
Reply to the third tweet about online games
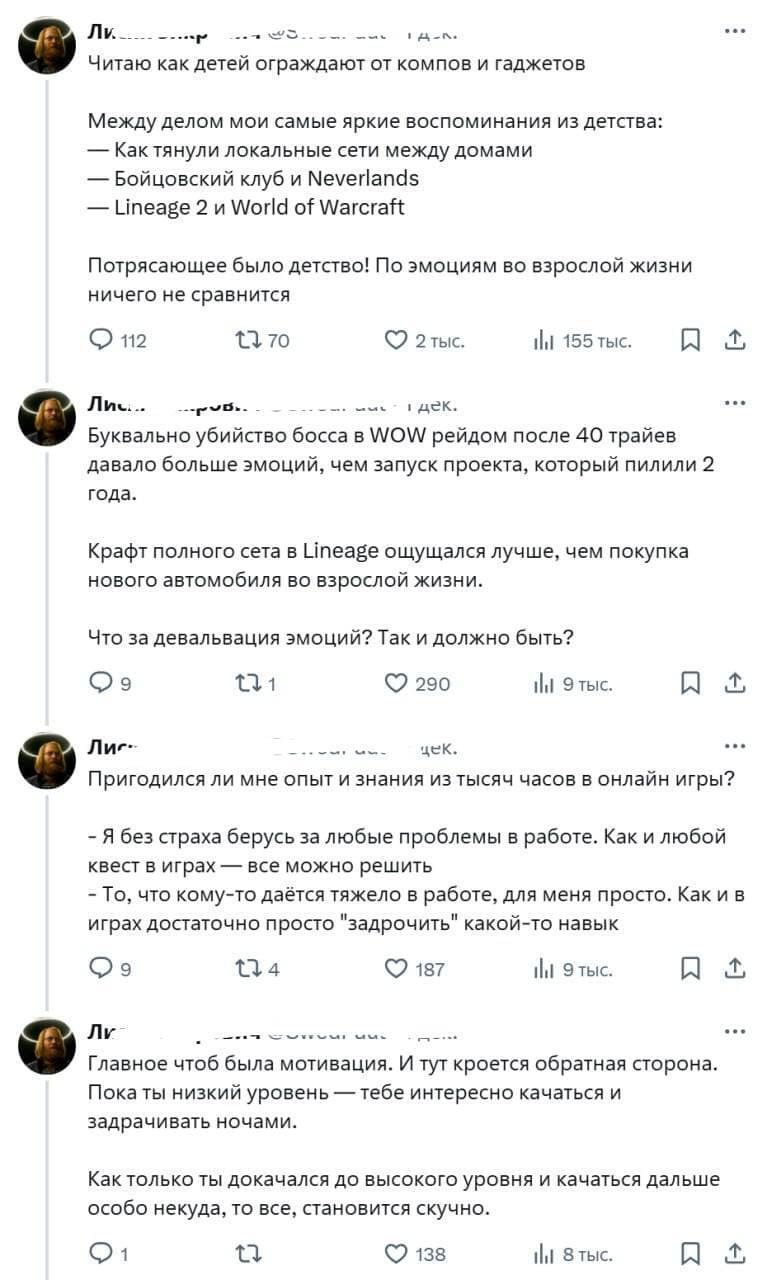point(101,967)
